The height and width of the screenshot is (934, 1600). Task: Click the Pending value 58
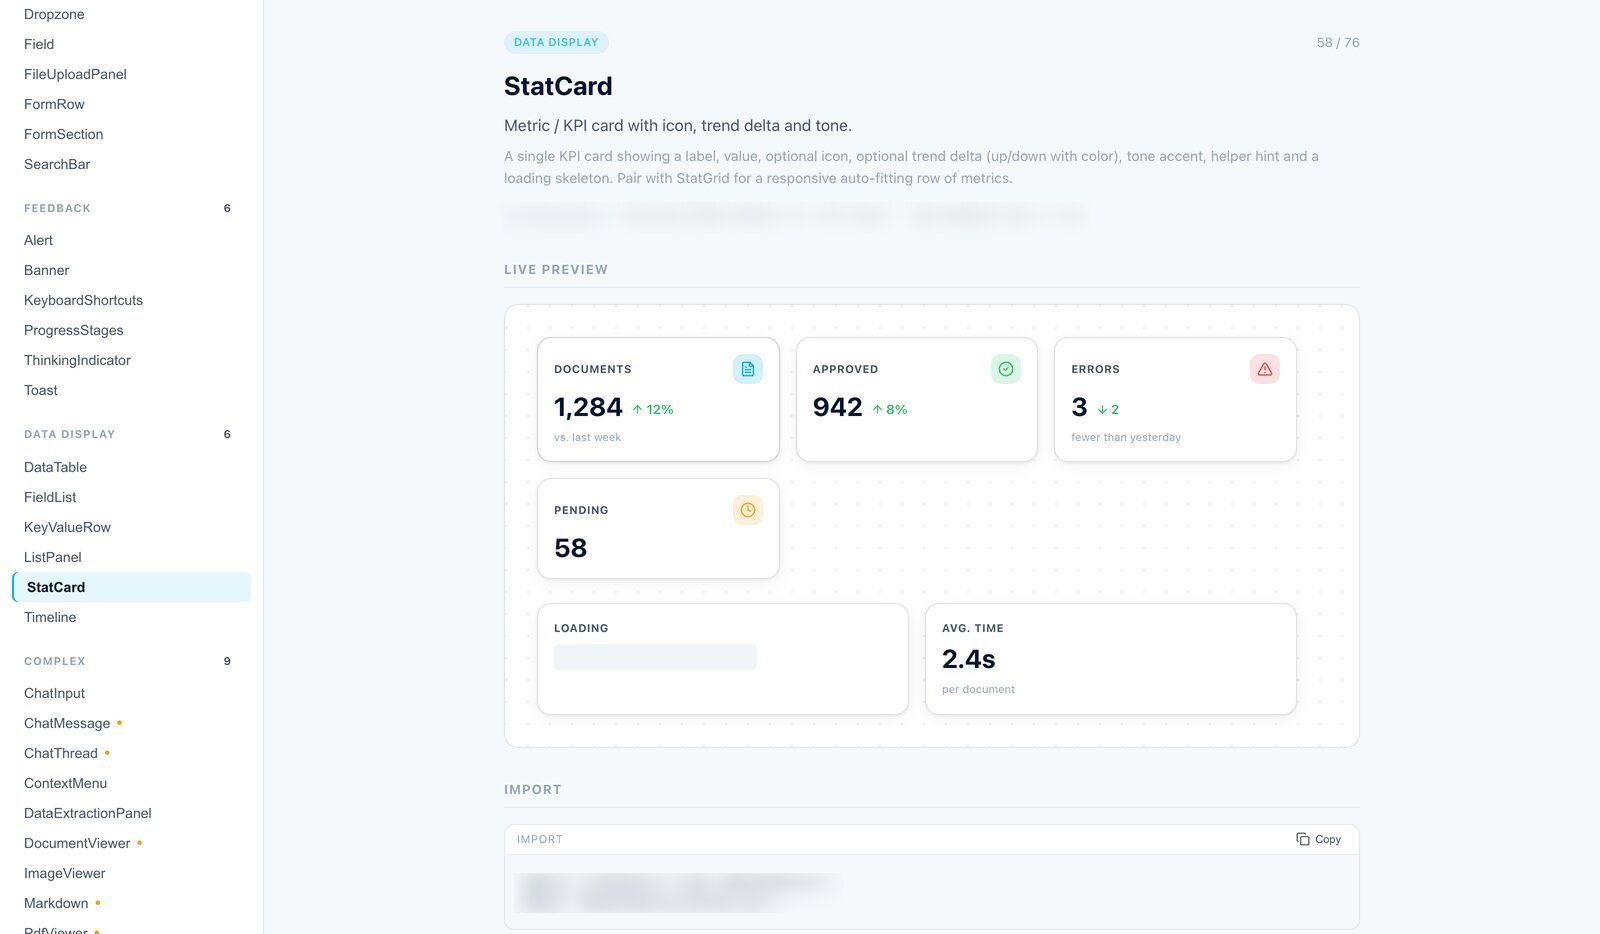coord(570,548)
